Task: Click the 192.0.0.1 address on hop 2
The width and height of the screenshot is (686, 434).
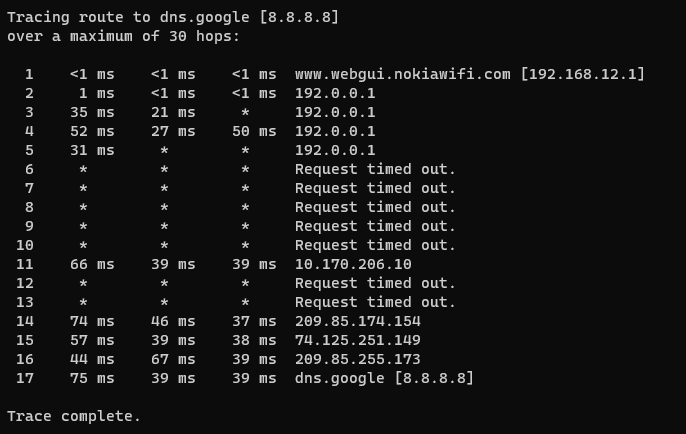Action: pyautogui.click(x=335, y=93)
